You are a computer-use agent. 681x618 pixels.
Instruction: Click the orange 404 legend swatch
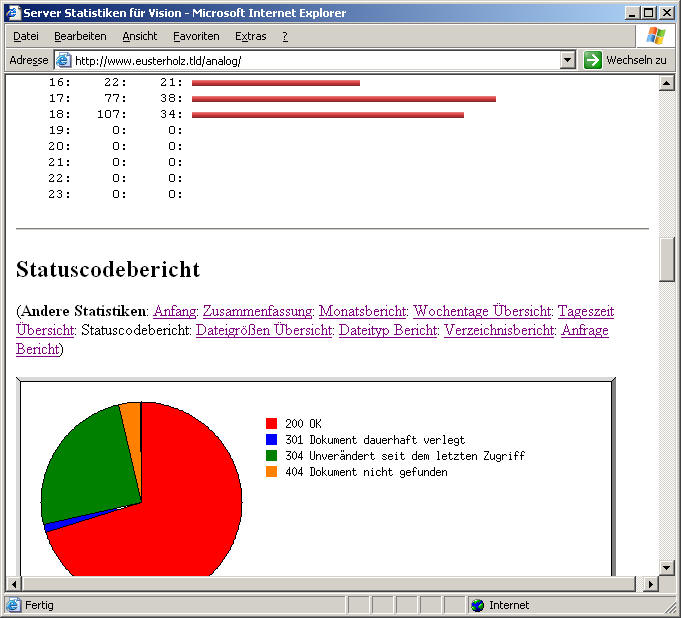(271, 472)
